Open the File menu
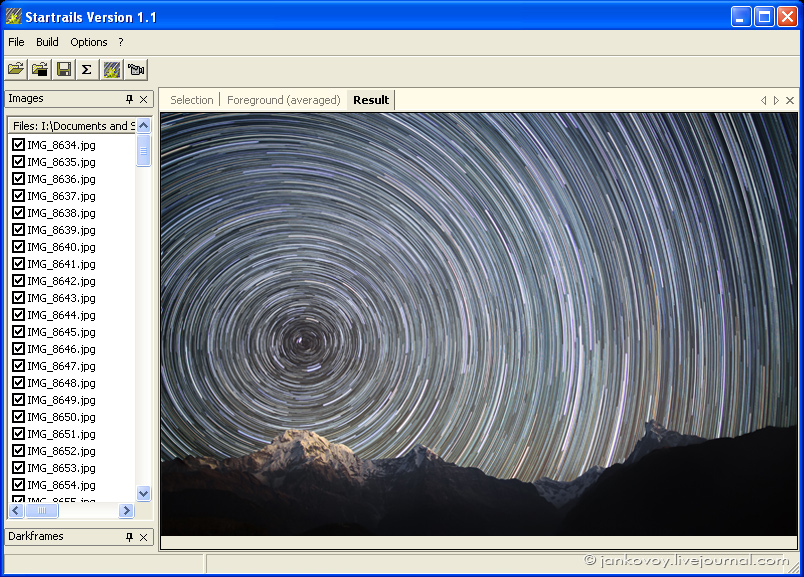This screenshot has height=577, width=804. click(x=16, y=42)
